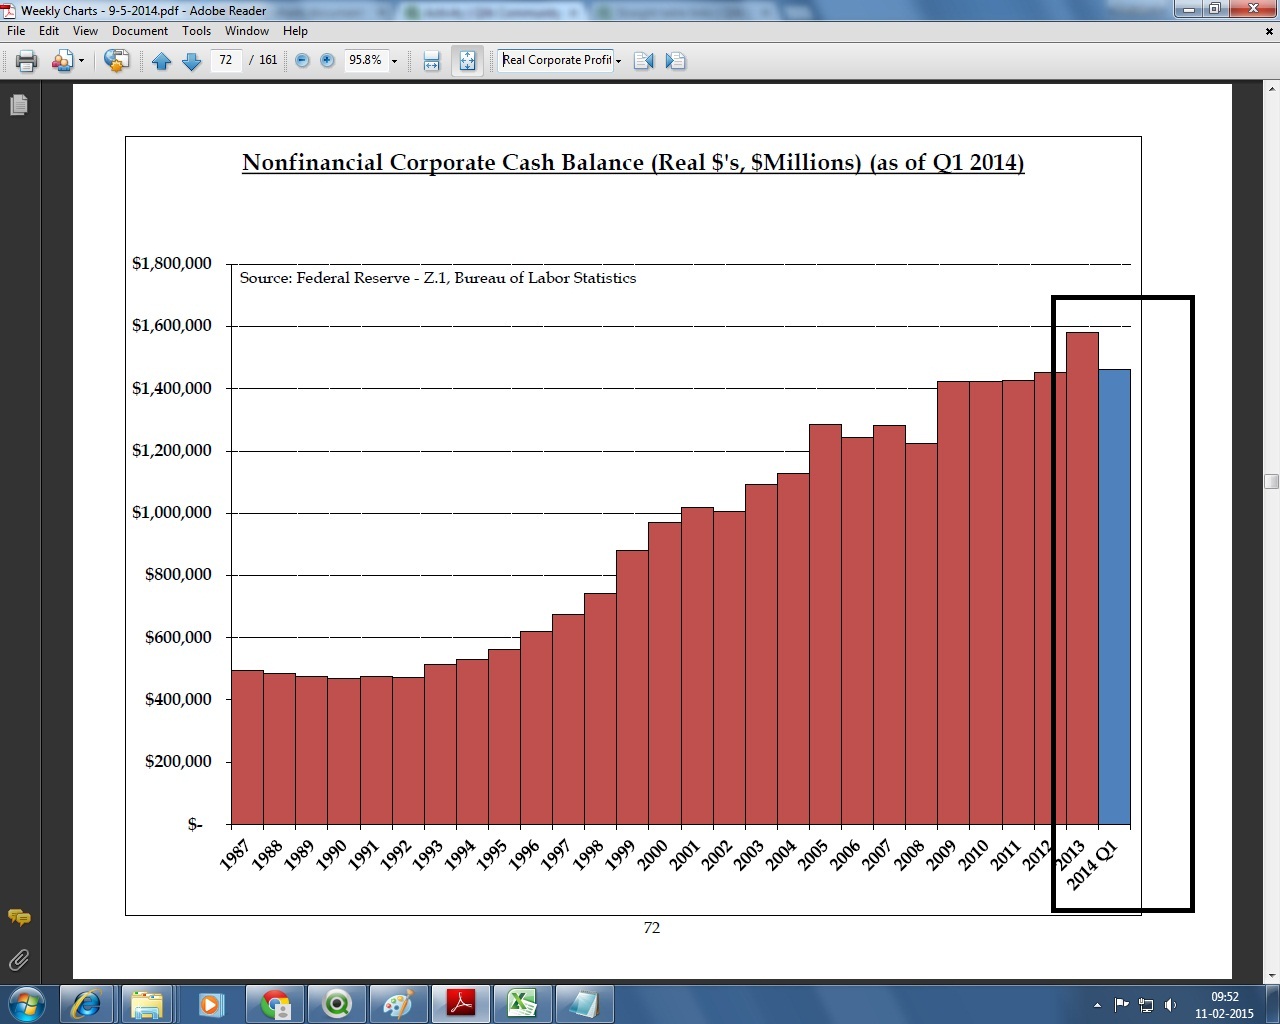Open the Find options dropdown arrow
This screenshot has width=1280, height=1024.
pos(619,61)
